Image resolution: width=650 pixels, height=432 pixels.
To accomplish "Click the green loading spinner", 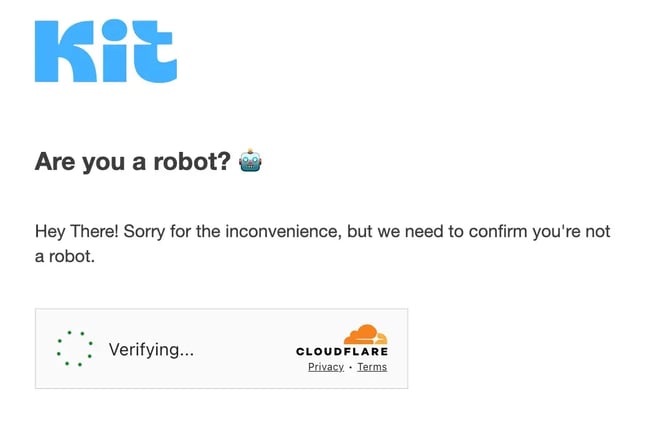I will (x=74, y=348).
